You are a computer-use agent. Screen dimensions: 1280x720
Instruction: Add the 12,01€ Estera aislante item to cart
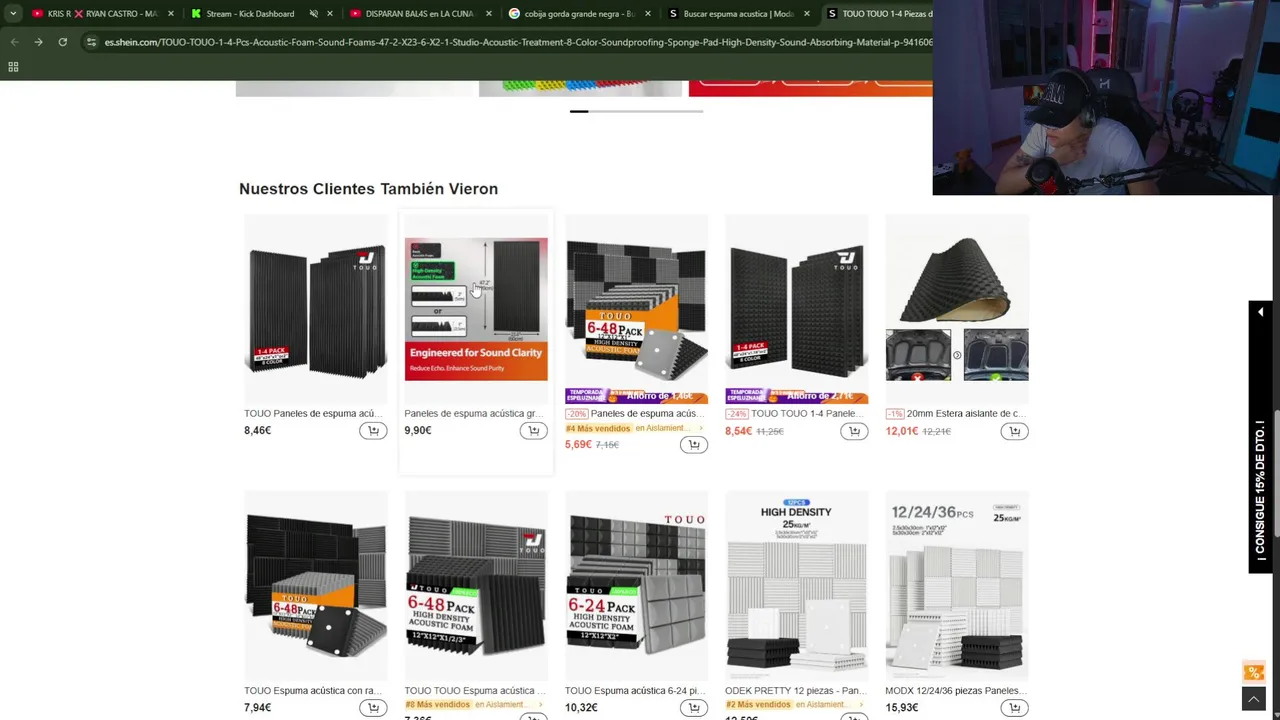coord(1014,431)
